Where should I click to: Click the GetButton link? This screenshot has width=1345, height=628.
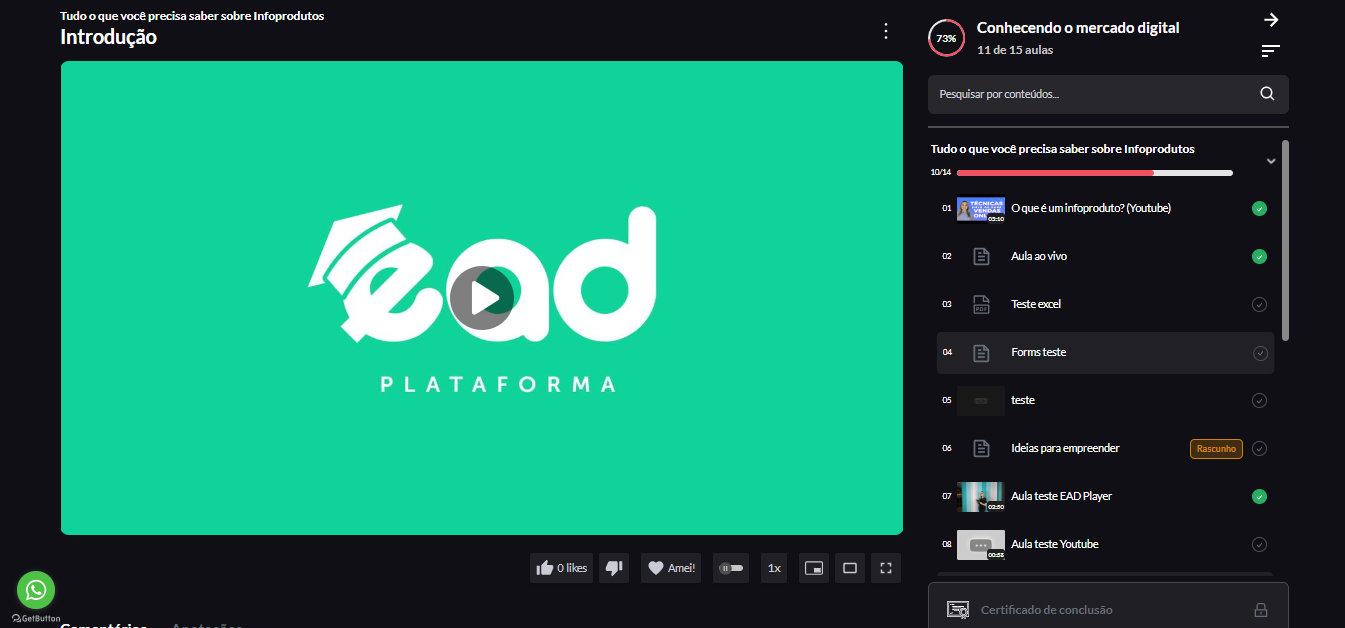coord(36,619)
